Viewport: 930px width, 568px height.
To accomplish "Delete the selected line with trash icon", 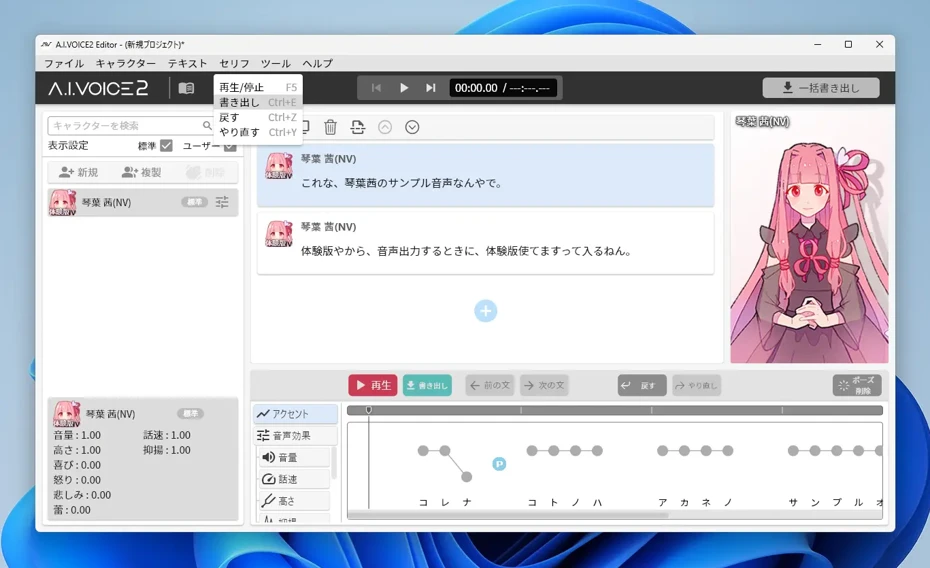I will (330, 127).
